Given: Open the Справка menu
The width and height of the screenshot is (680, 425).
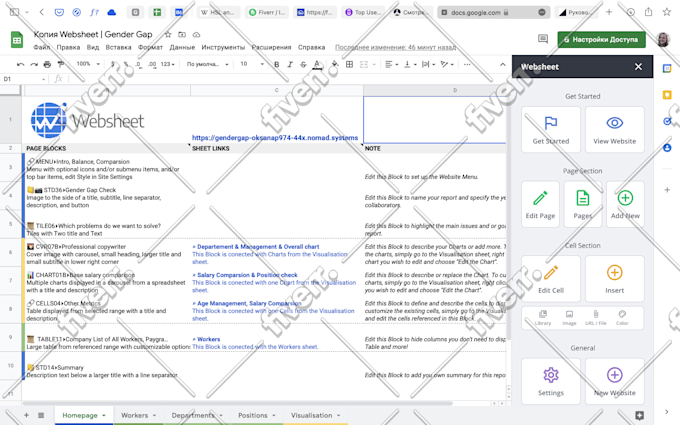Looking at the screenshot, I should (x=311, y=47).
